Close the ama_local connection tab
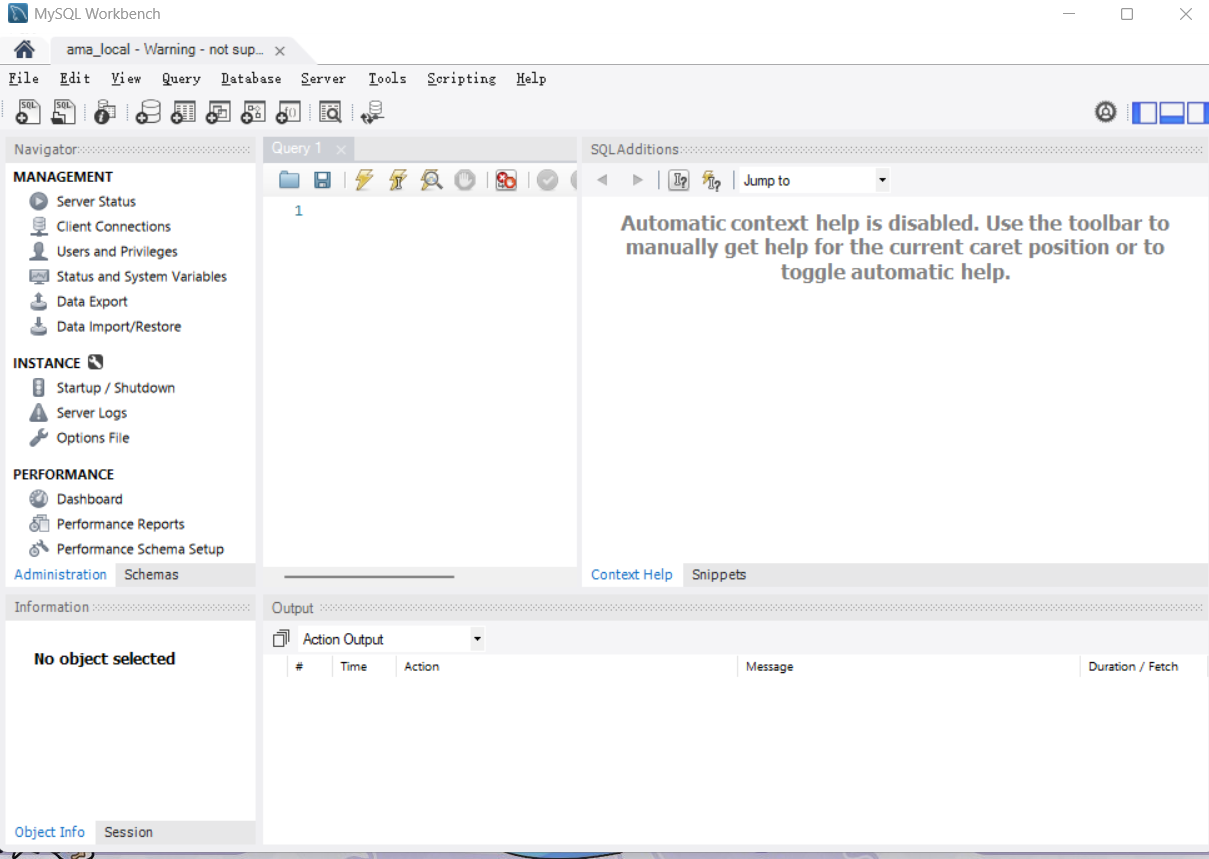 279,51
